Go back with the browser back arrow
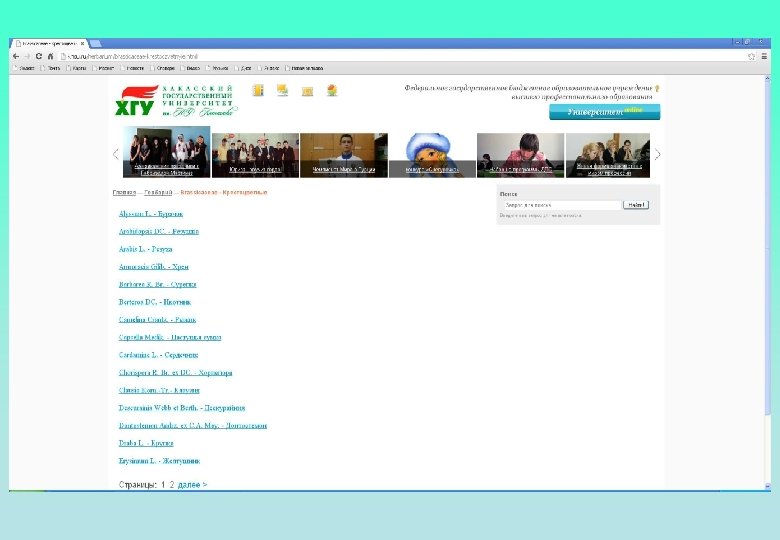780x540 pixels. (x=16, y=56)
